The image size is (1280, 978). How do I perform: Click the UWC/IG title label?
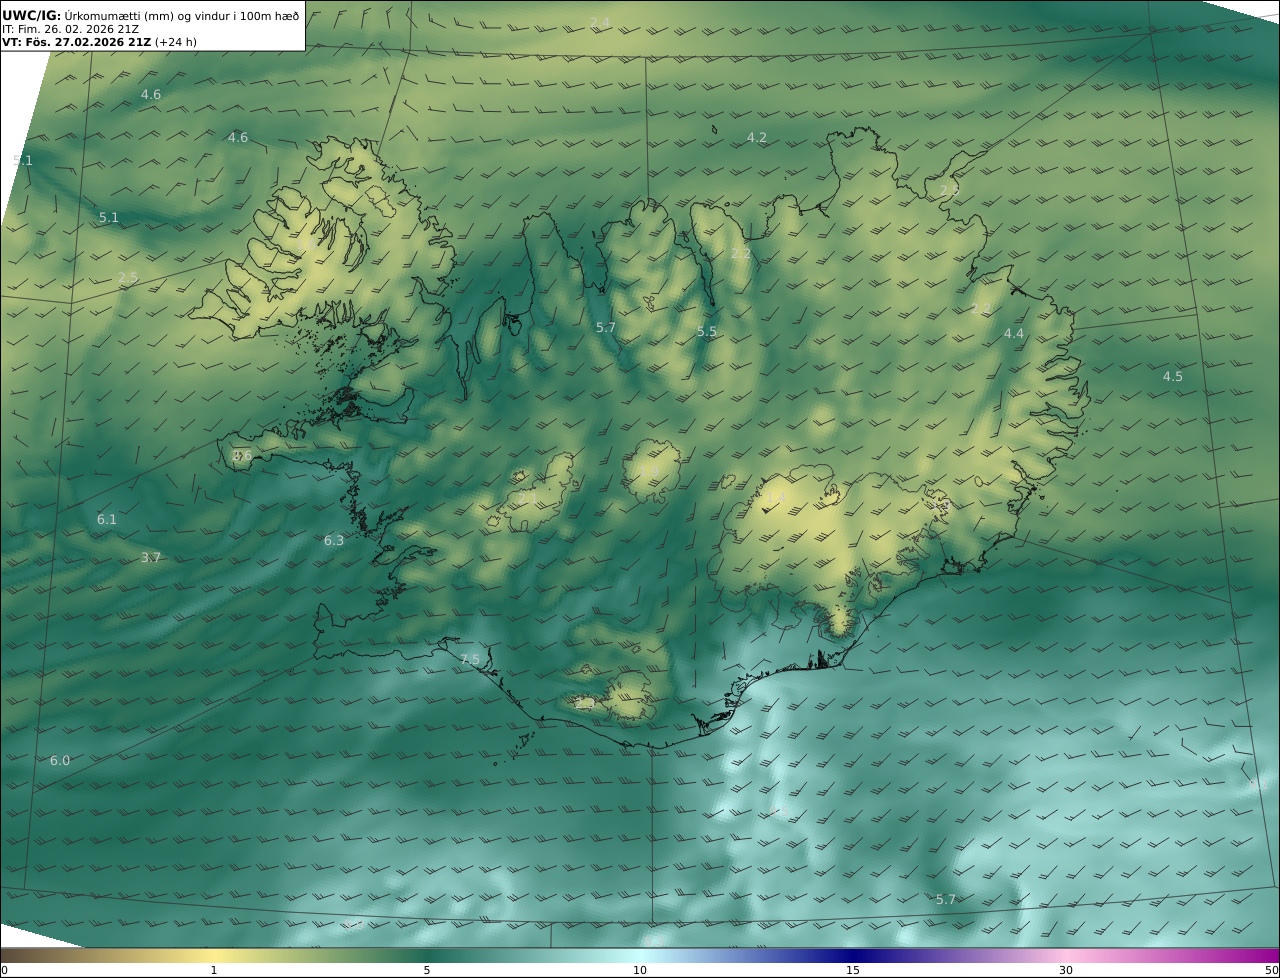(31, 15)
